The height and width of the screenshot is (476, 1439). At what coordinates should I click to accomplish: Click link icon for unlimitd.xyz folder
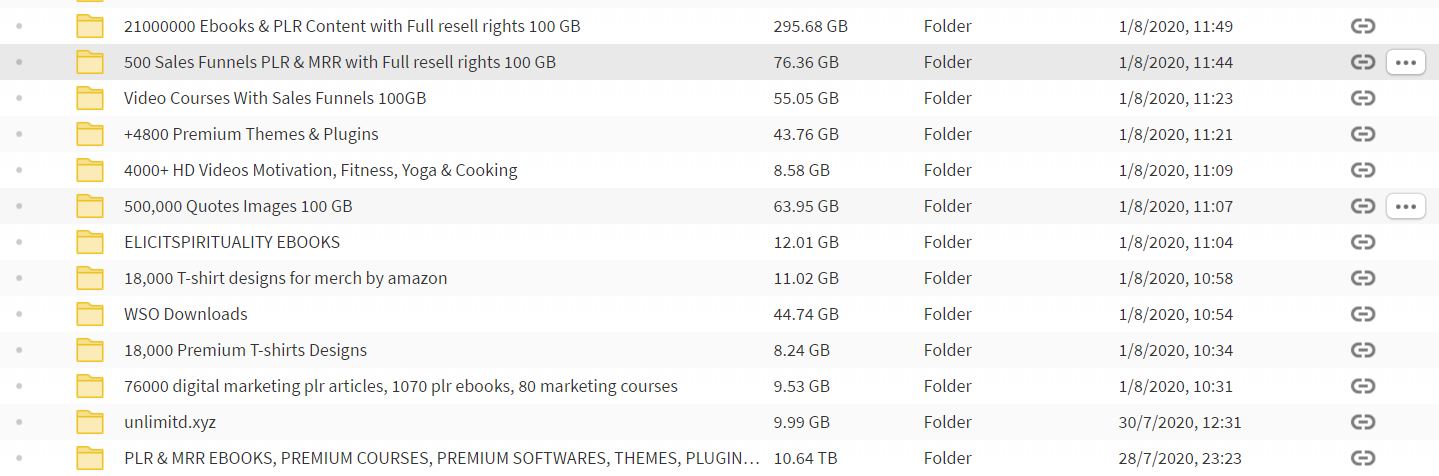[1362, 422]
